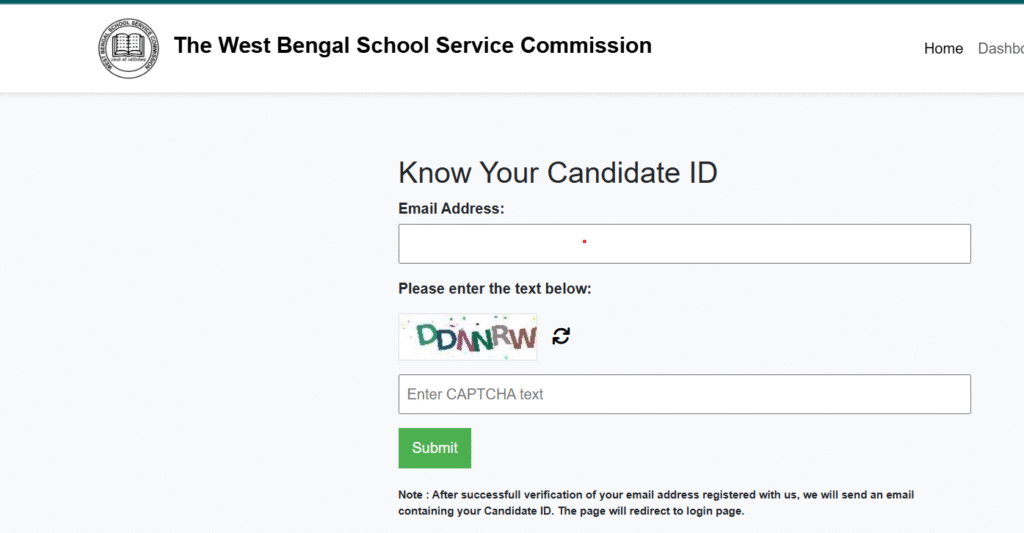Click the teal strip at the page top
1024x533 pixels.
pyautogui.click(x=512, y=2)
